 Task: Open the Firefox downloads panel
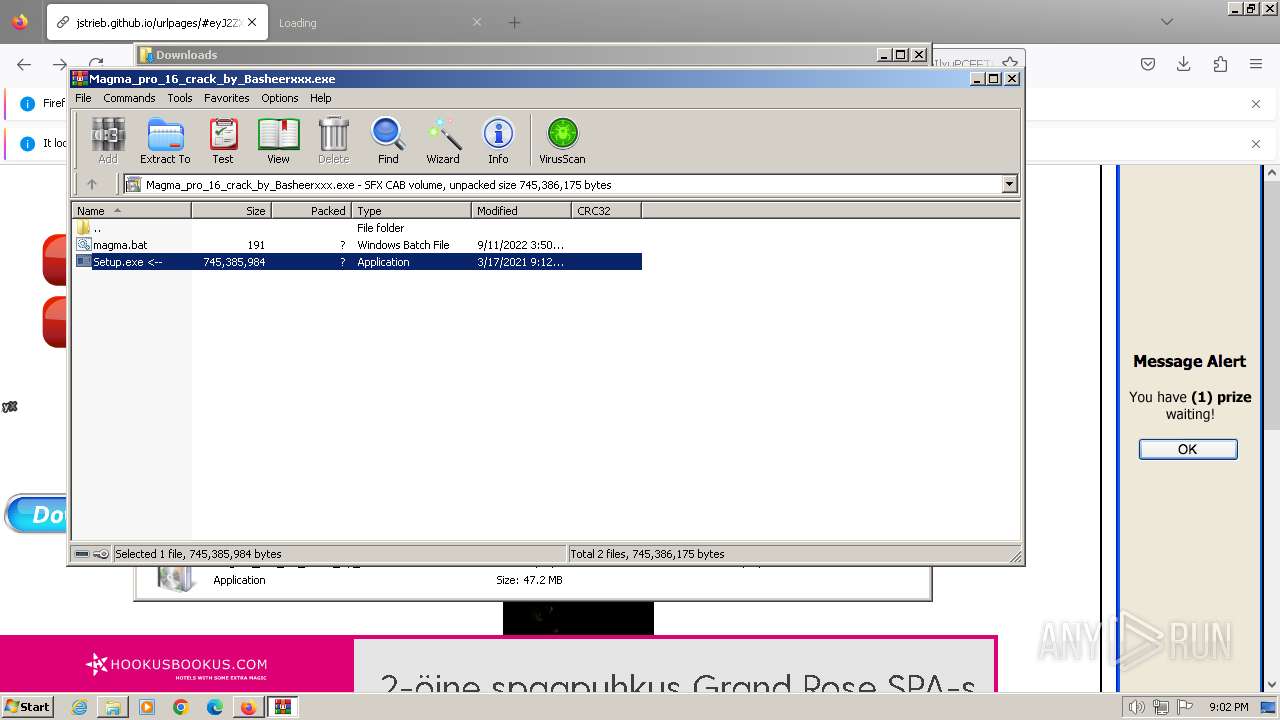[x=1184, y=64]
